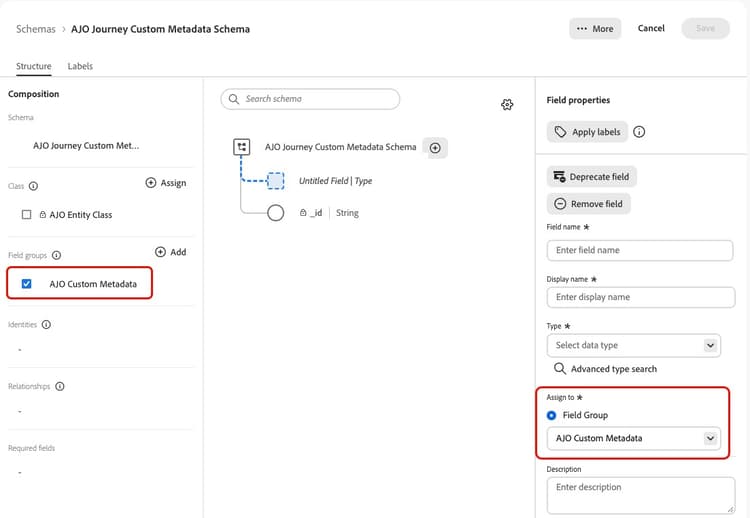Click the info icon beside Identities

[46, 325]
